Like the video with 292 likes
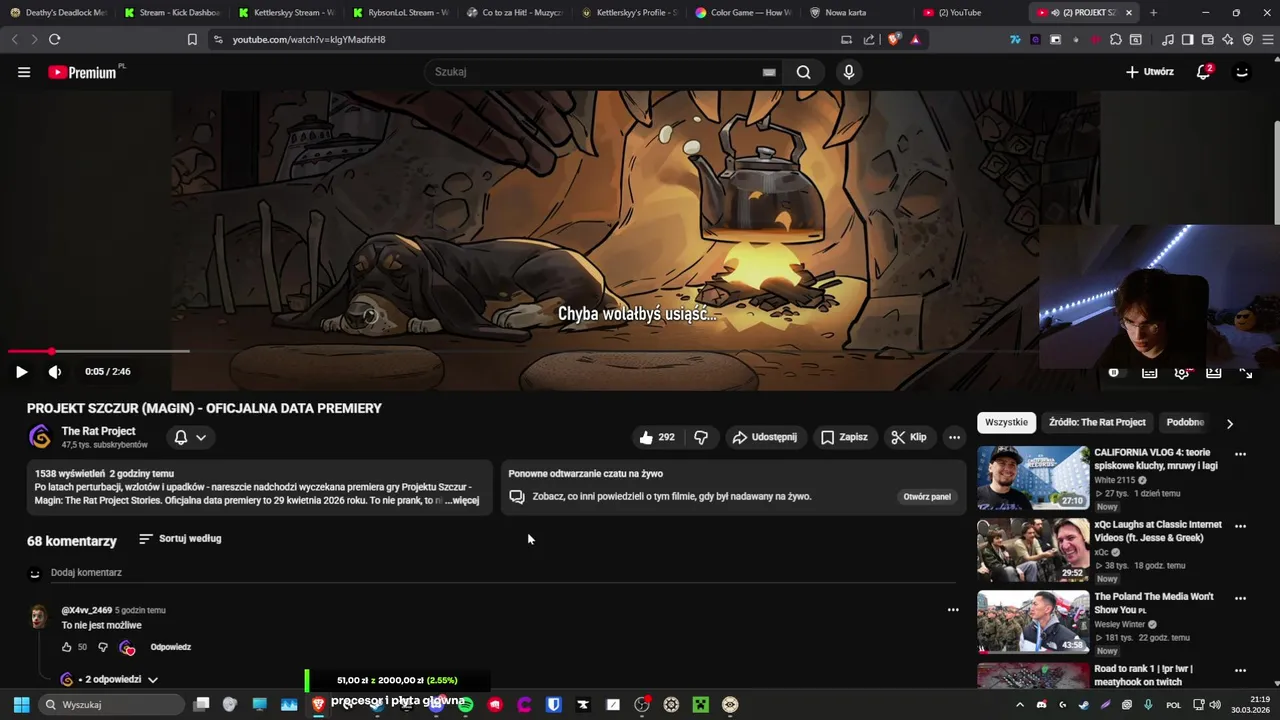 point(657,437)
